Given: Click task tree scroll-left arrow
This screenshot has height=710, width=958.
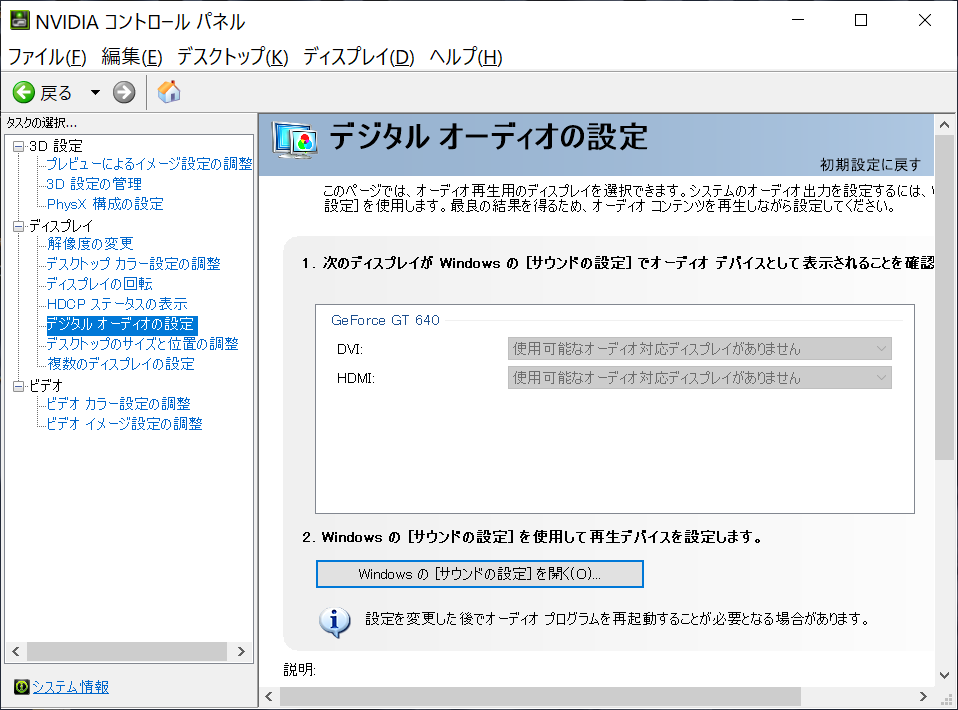Looking at the screenshot, I should pos(16,651).
